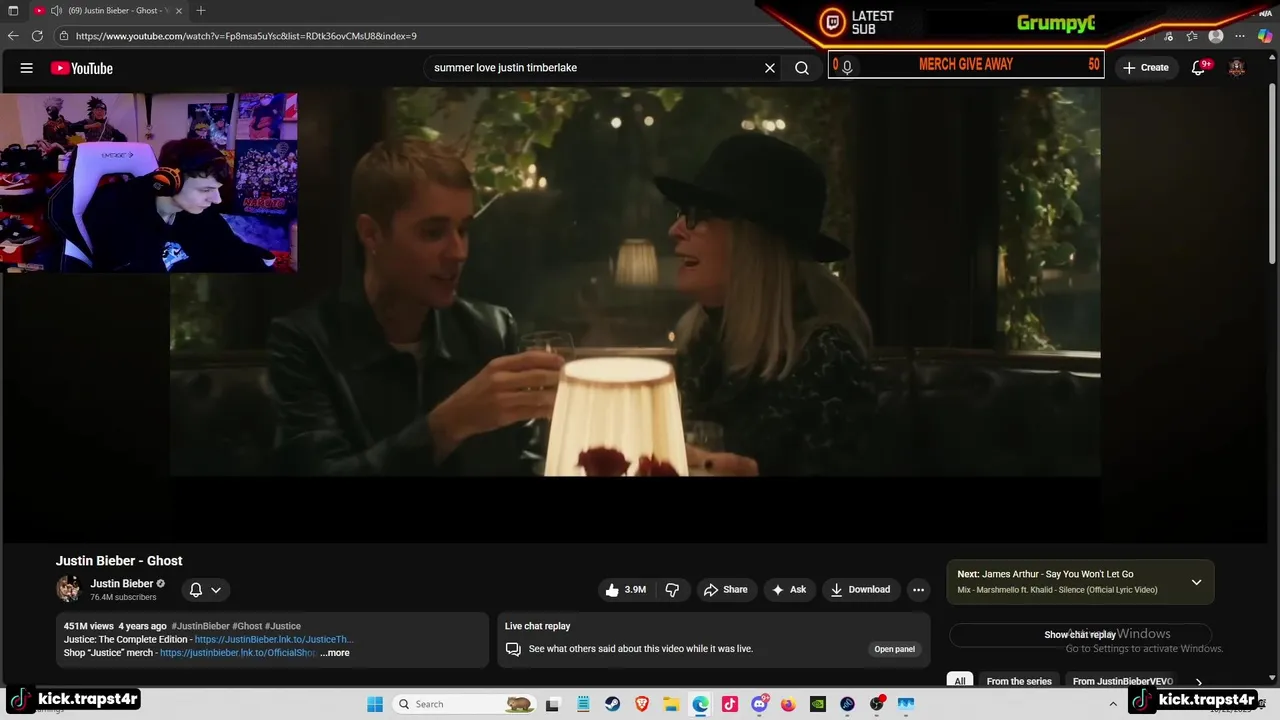The width and height of the screenshot is (1280, 720).
Task: Clear the search box text
Action: point(770,68)
